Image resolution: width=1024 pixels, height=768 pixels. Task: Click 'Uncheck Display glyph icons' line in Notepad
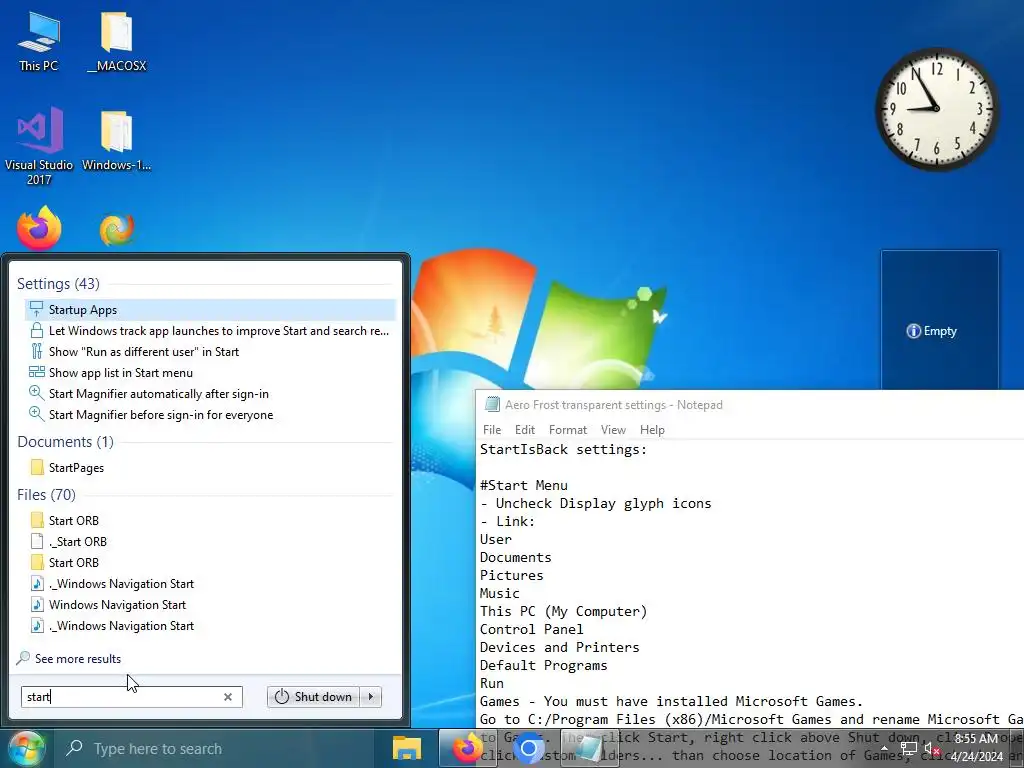point(596,504)
